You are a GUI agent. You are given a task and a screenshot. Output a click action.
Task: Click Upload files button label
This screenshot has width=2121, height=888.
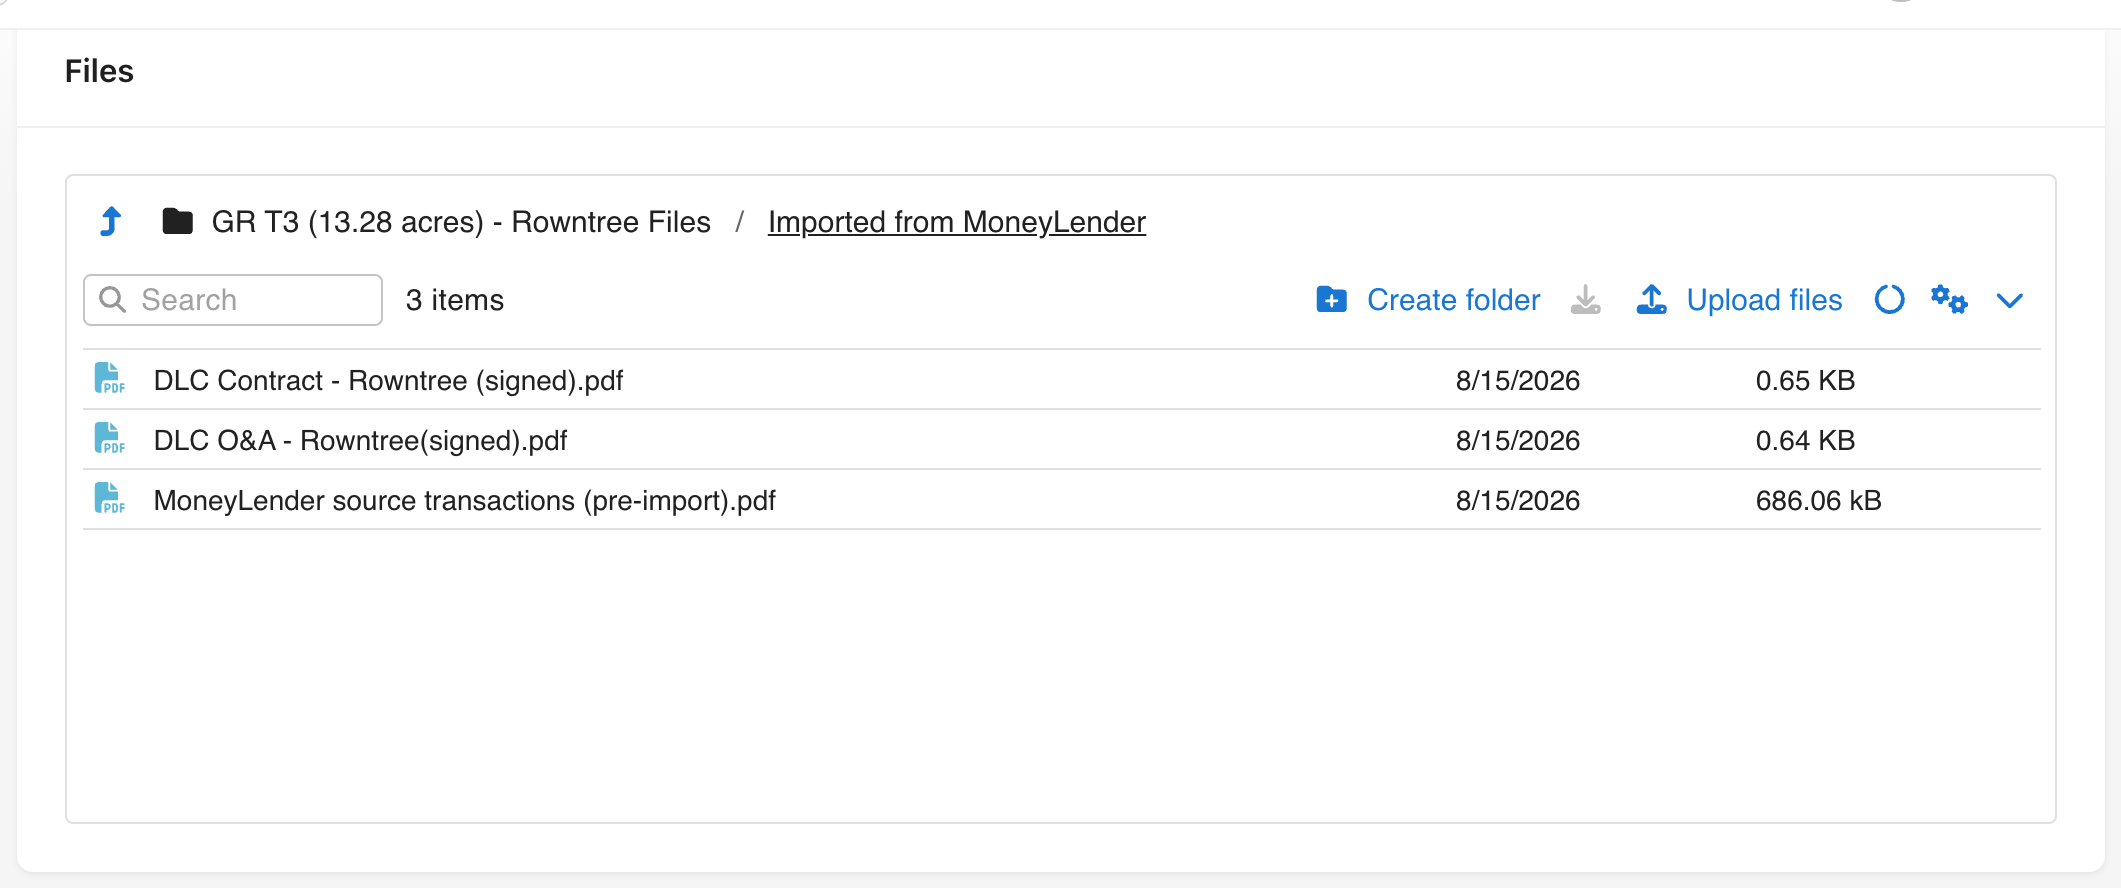pyautogui.click(x=1764, y=300)
